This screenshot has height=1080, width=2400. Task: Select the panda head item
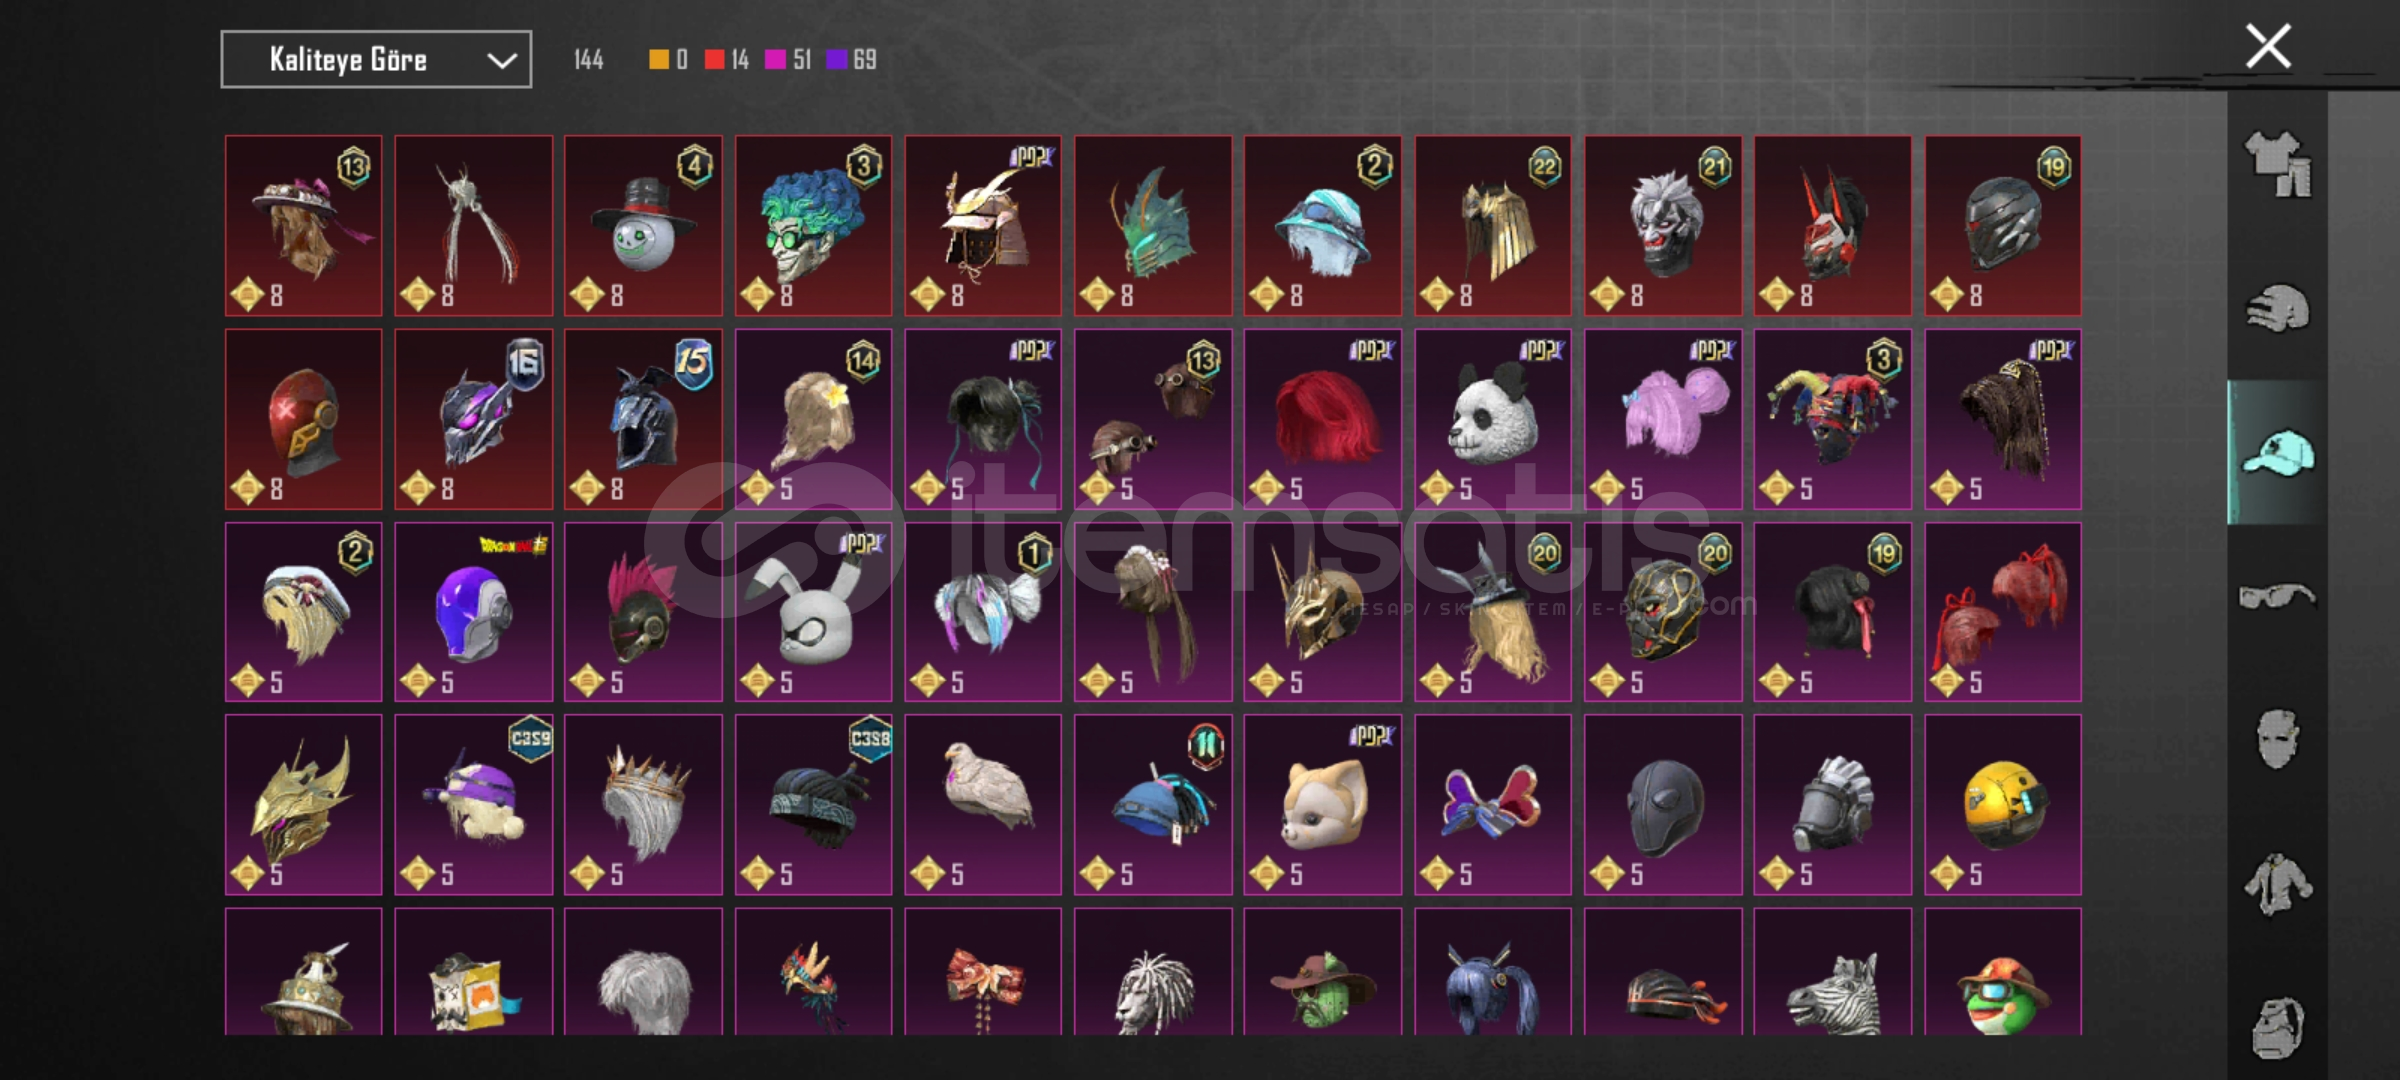(x=1492, y=420)
